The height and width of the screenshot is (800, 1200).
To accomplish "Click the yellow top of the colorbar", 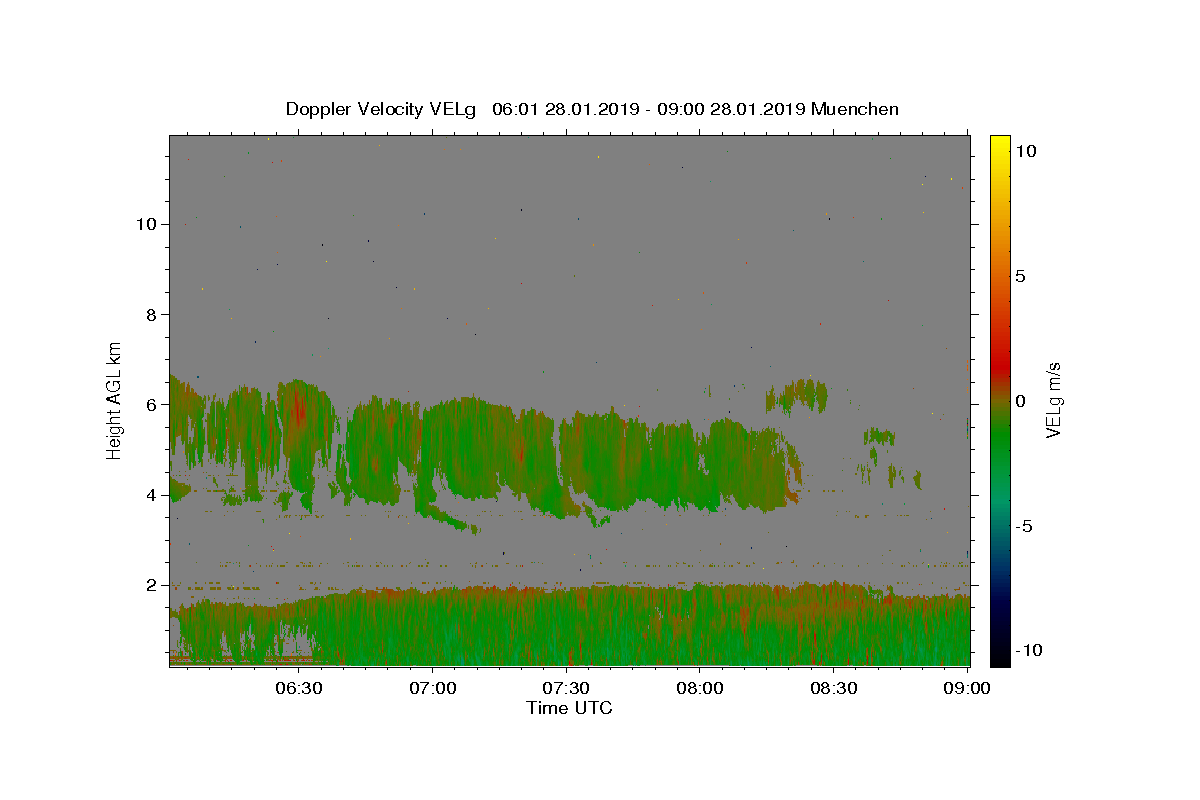I will click(1000, 143).
